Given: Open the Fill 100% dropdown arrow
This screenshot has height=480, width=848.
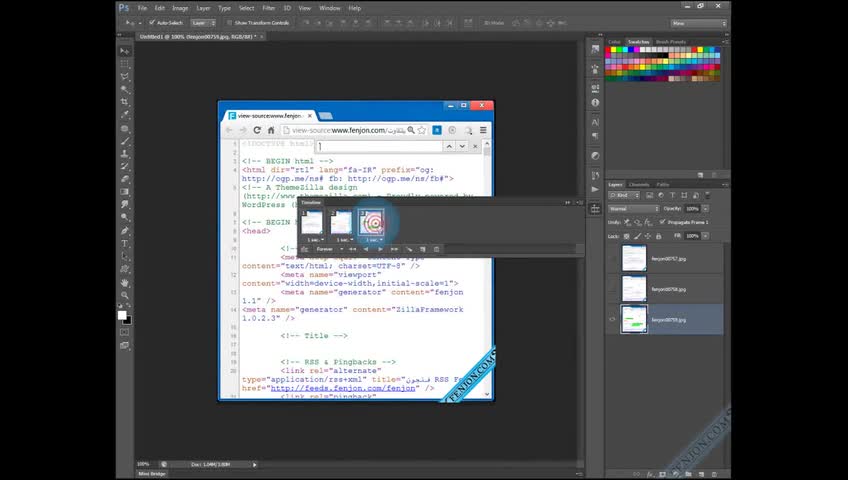Looking at the screenshot, I should pyautogui.click(x=705, y=236).
